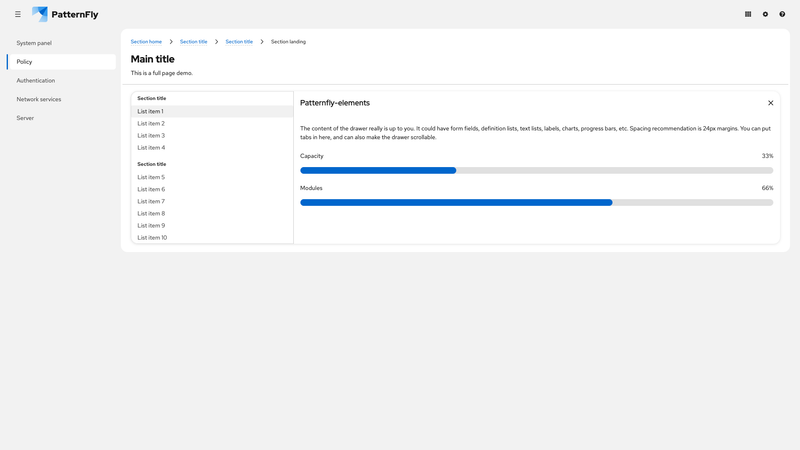Click the first Section title breadcrumb
800x450 pixels.
(193, 42)
